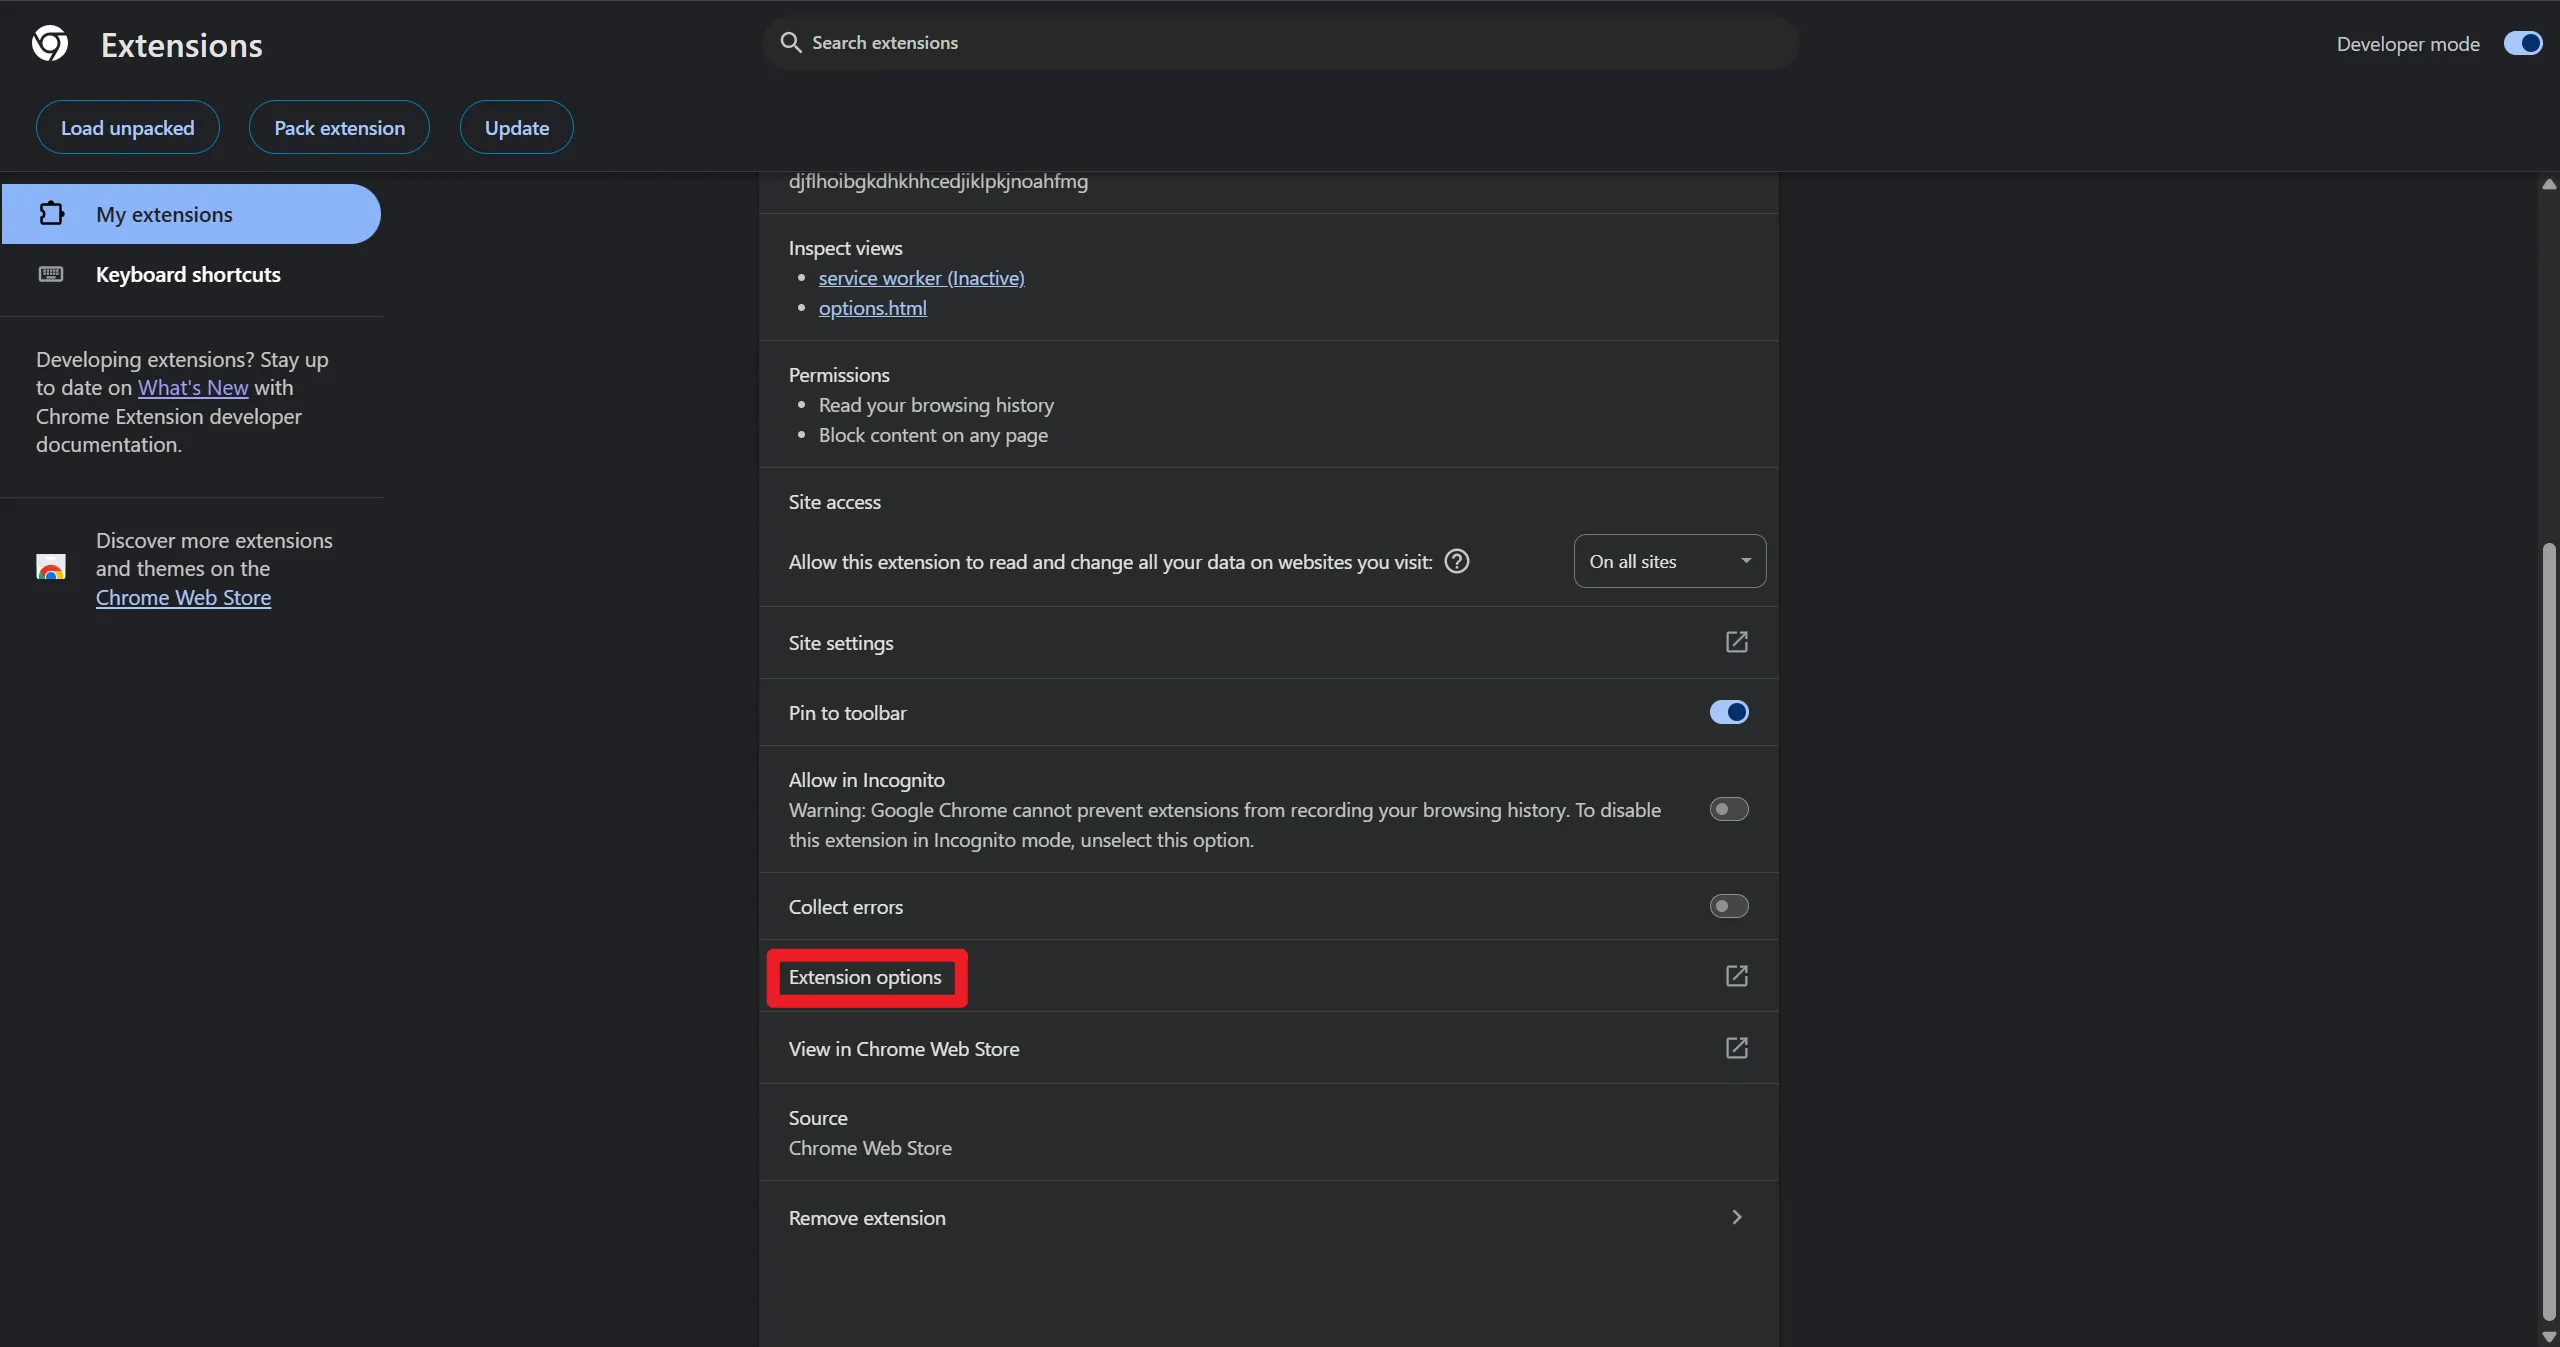
Task: Click the keyboard icon beside Keyboard shortcuts
Action: (50, 274)
